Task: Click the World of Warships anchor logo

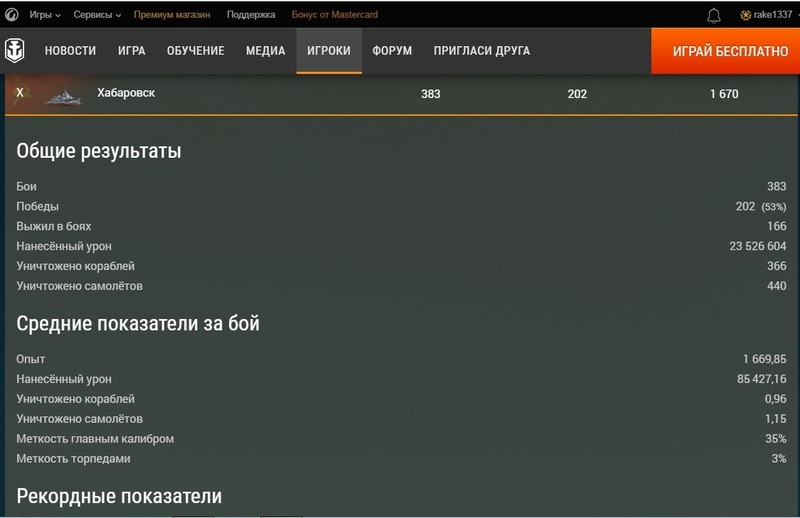Action: (x=18, y=51)
